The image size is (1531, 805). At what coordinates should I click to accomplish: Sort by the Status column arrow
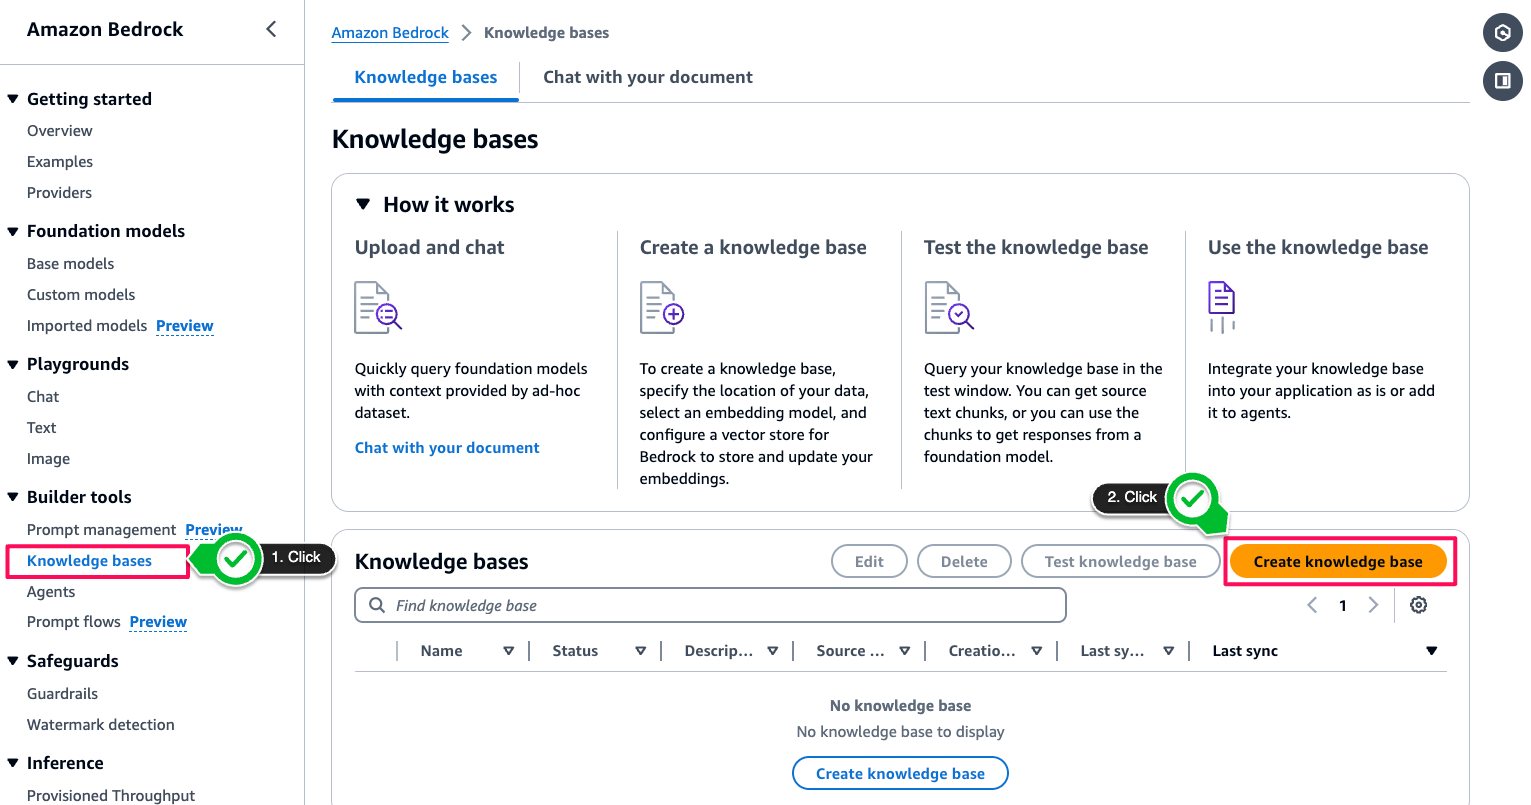click(640, 651)
